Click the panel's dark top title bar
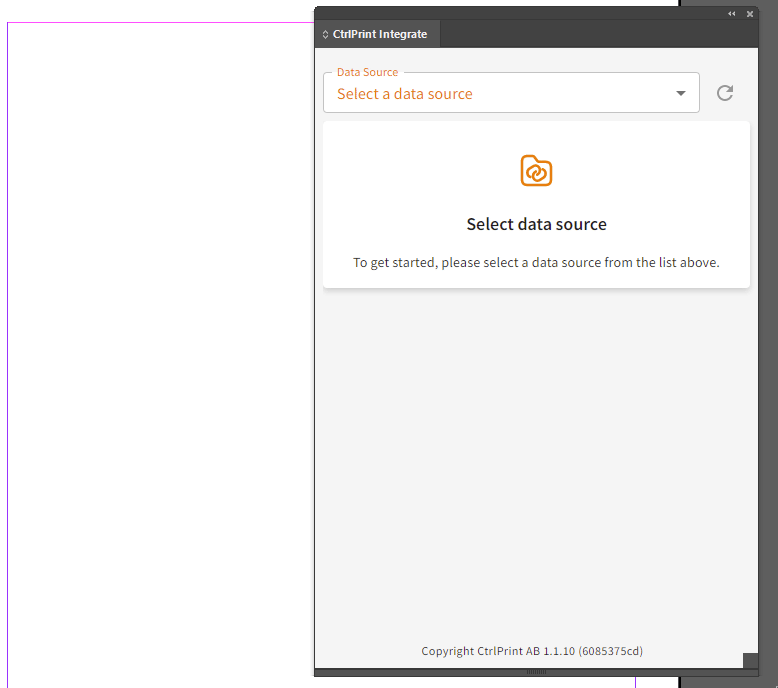 pos(520,13)
